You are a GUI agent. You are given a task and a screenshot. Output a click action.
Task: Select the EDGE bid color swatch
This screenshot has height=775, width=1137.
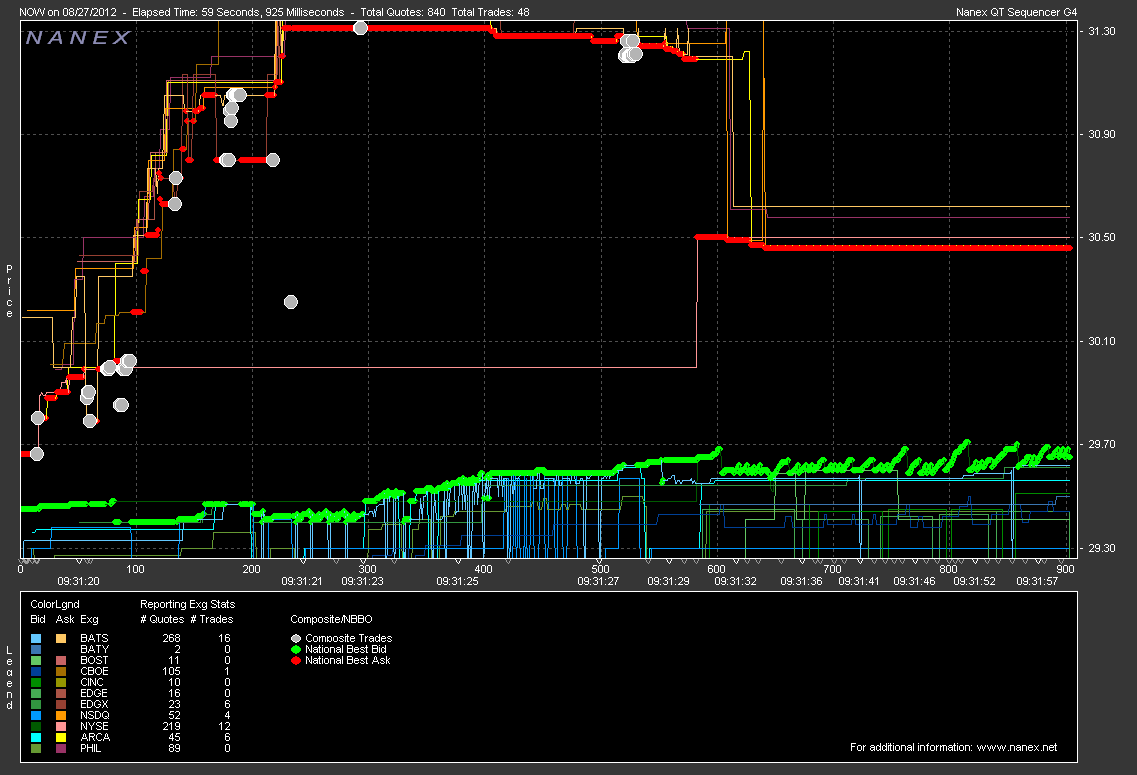tap(36, 694)
